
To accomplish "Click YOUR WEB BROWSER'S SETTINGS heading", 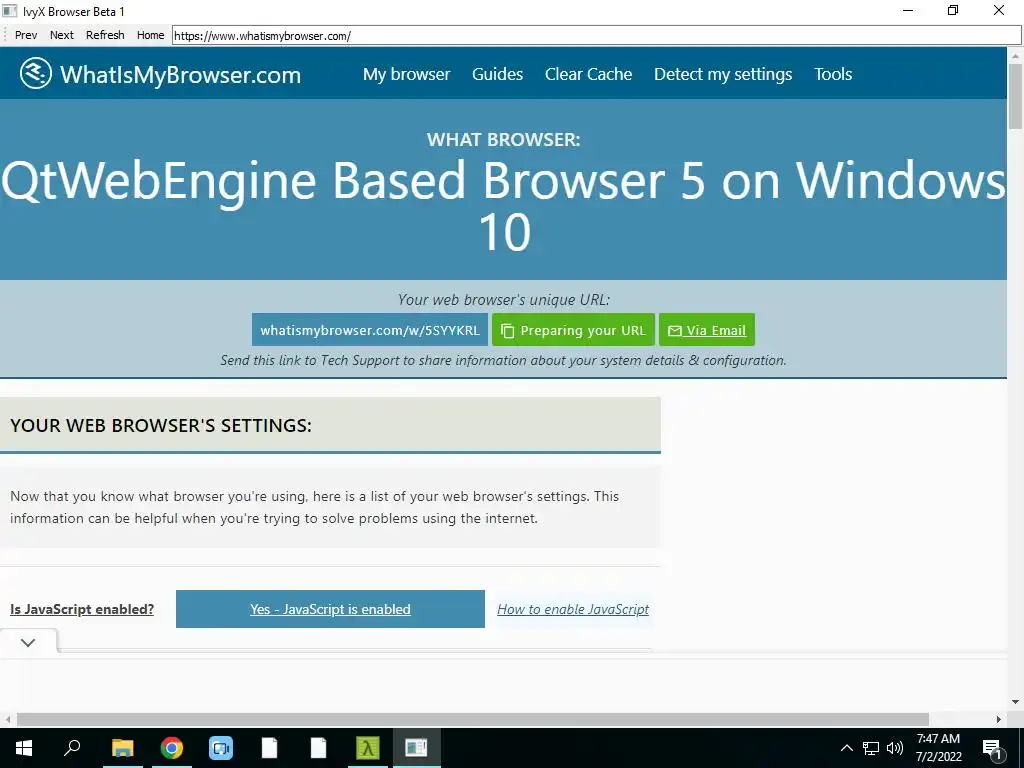I will (161, 425).
